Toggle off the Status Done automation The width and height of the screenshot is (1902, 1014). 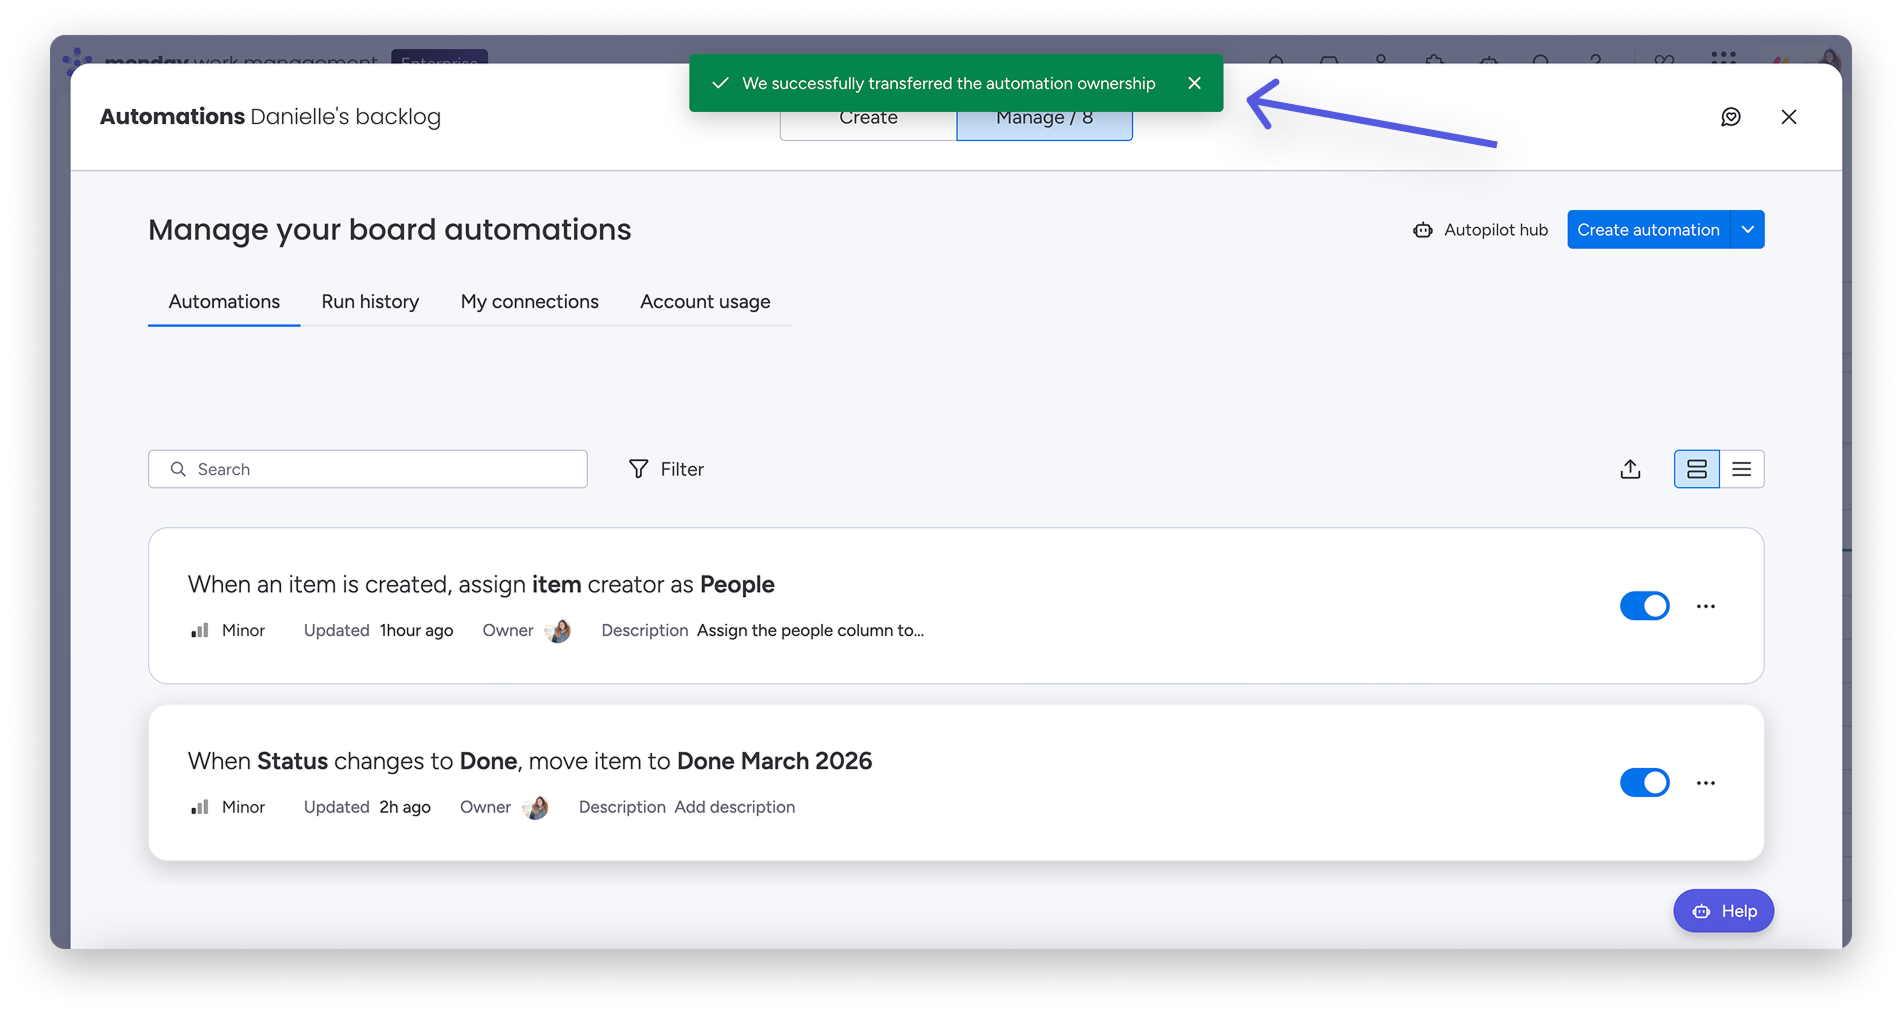[x=1644, y=783]
